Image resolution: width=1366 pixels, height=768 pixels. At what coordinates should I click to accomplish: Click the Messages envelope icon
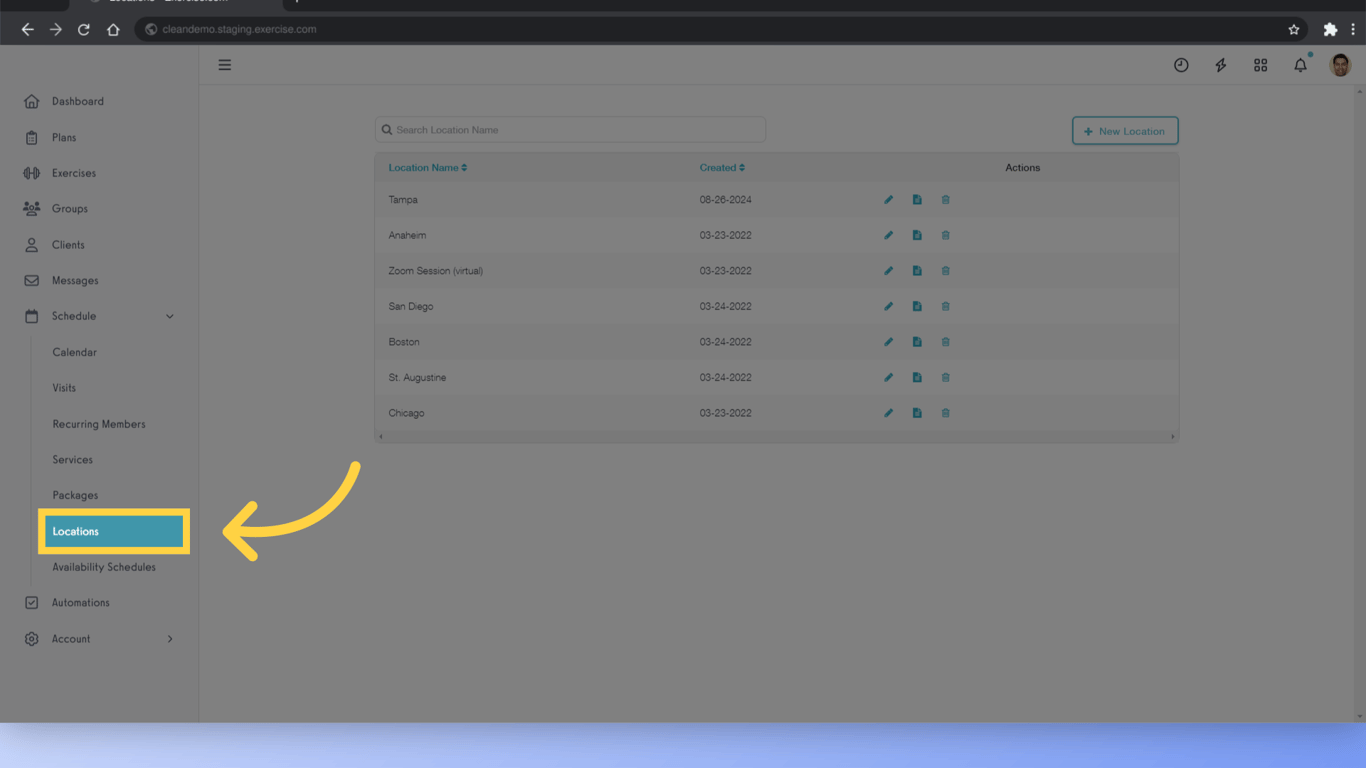click(32, 280)
